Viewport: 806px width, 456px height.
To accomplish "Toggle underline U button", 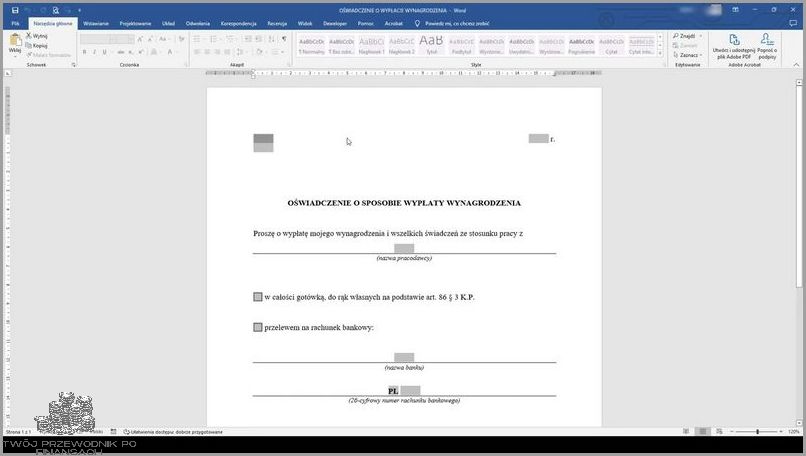I will point(104,52).
